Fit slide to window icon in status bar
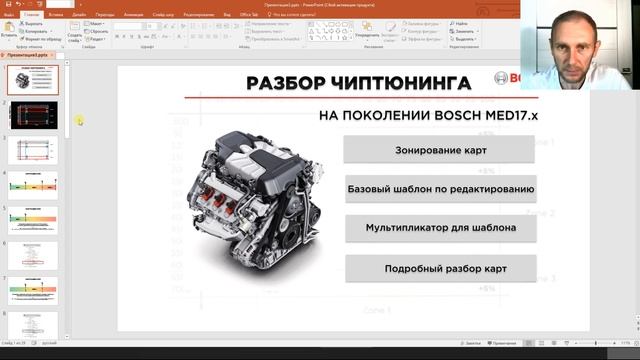This screenshot has width=640, height=360. tap(636, 343)
